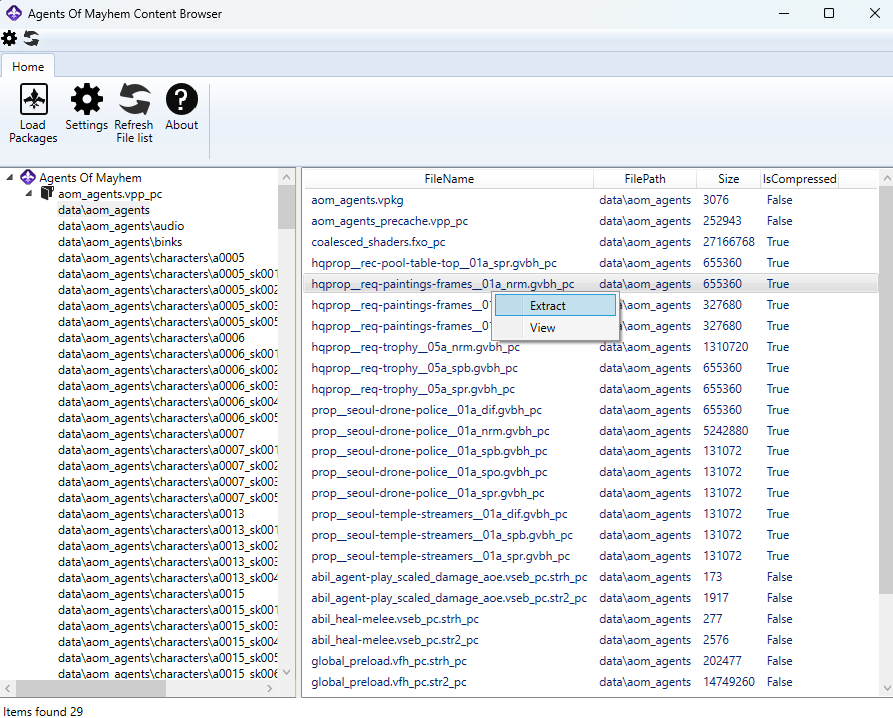Select hqprop__req-trophy__05a_spb.gvbh_pc file
893x718 pixels.
(591, 368)
